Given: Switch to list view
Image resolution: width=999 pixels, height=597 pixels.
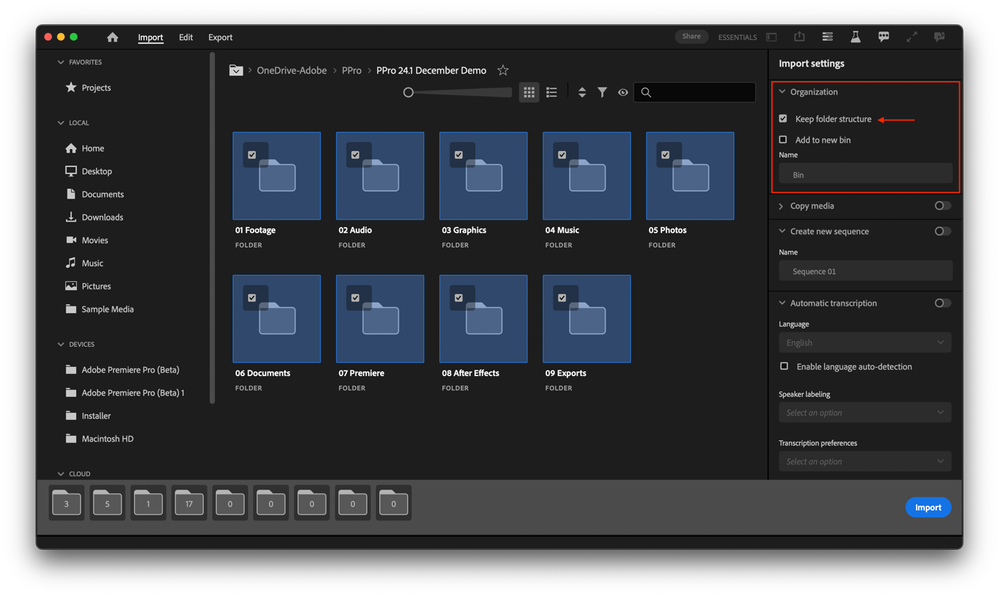Looking at the screenshot, I should tap(551, 92).
